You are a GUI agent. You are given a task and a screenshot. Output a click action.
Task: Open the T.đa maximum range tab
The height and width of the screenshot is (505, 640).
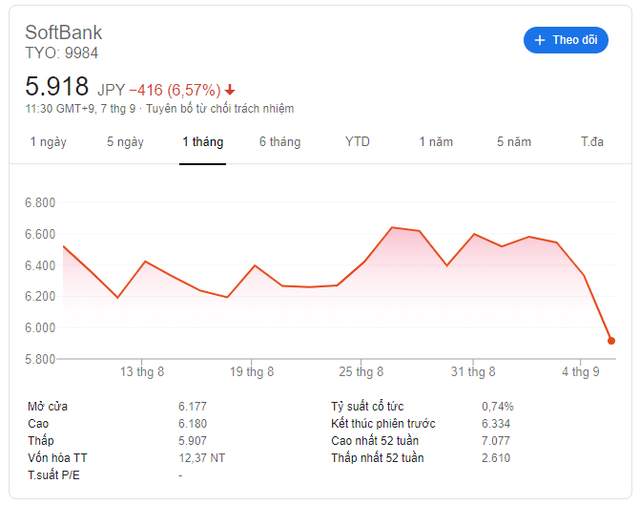[x=592, y=142]
